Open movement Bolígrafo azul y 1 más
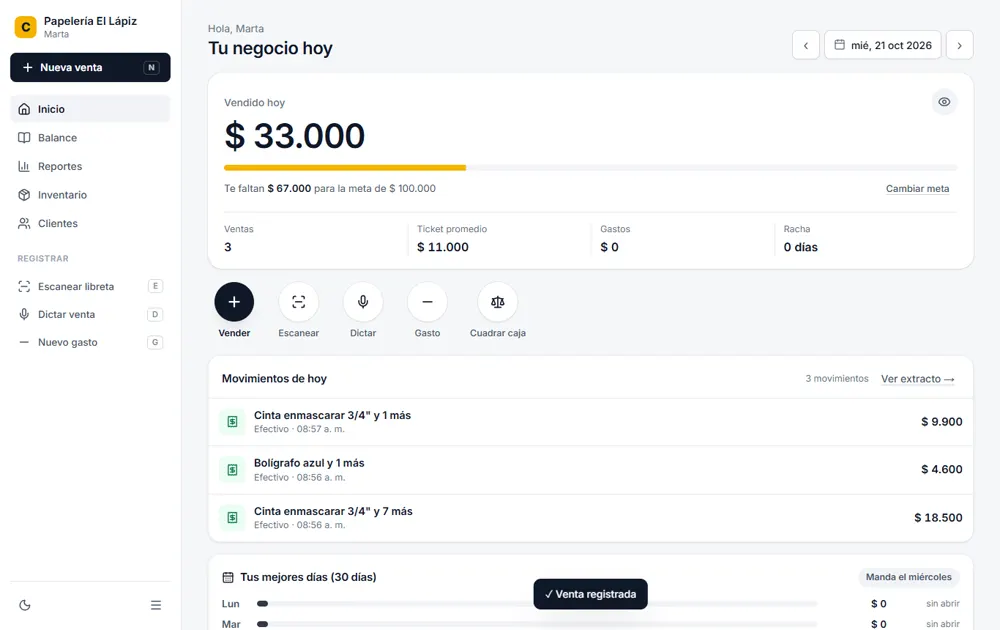The image size is (1000, 630). [x=591, y=469]
